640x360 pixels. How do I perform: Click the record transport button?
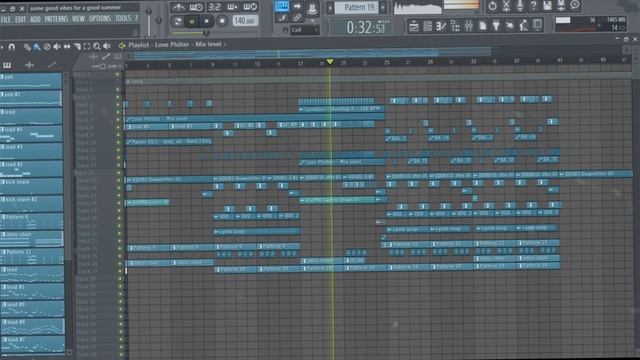point(222,21)
